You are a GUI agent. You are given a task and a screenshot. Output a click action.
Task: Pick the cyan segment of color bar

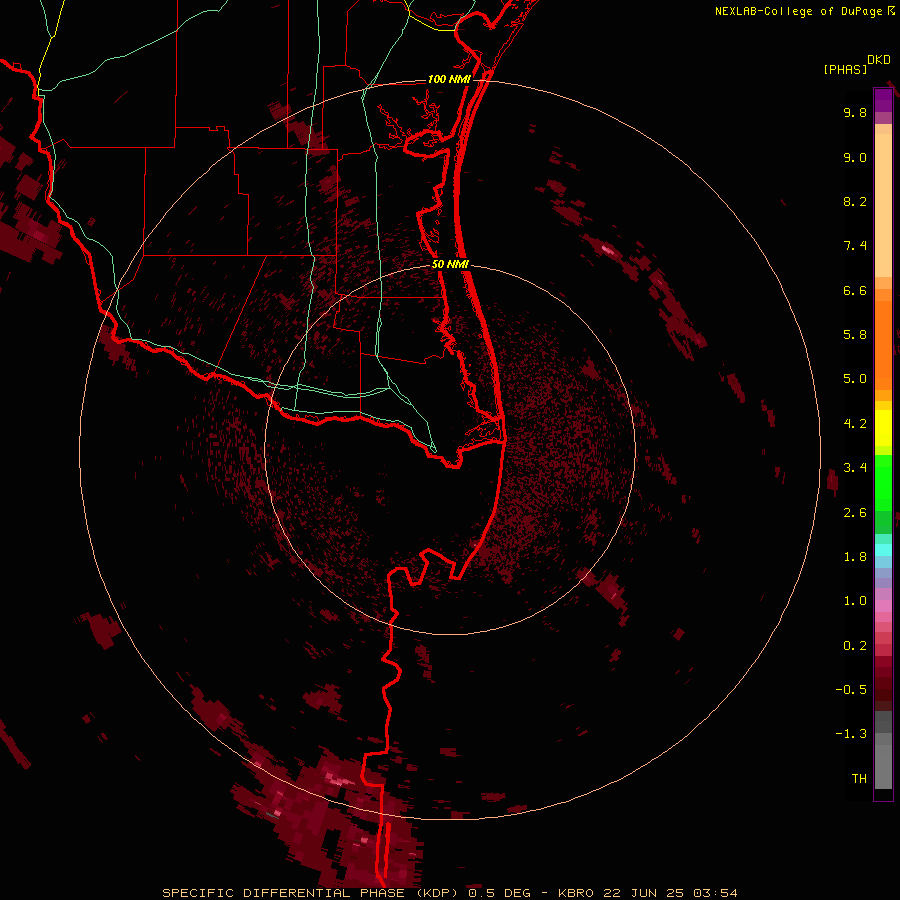click(x=883, y=550)
